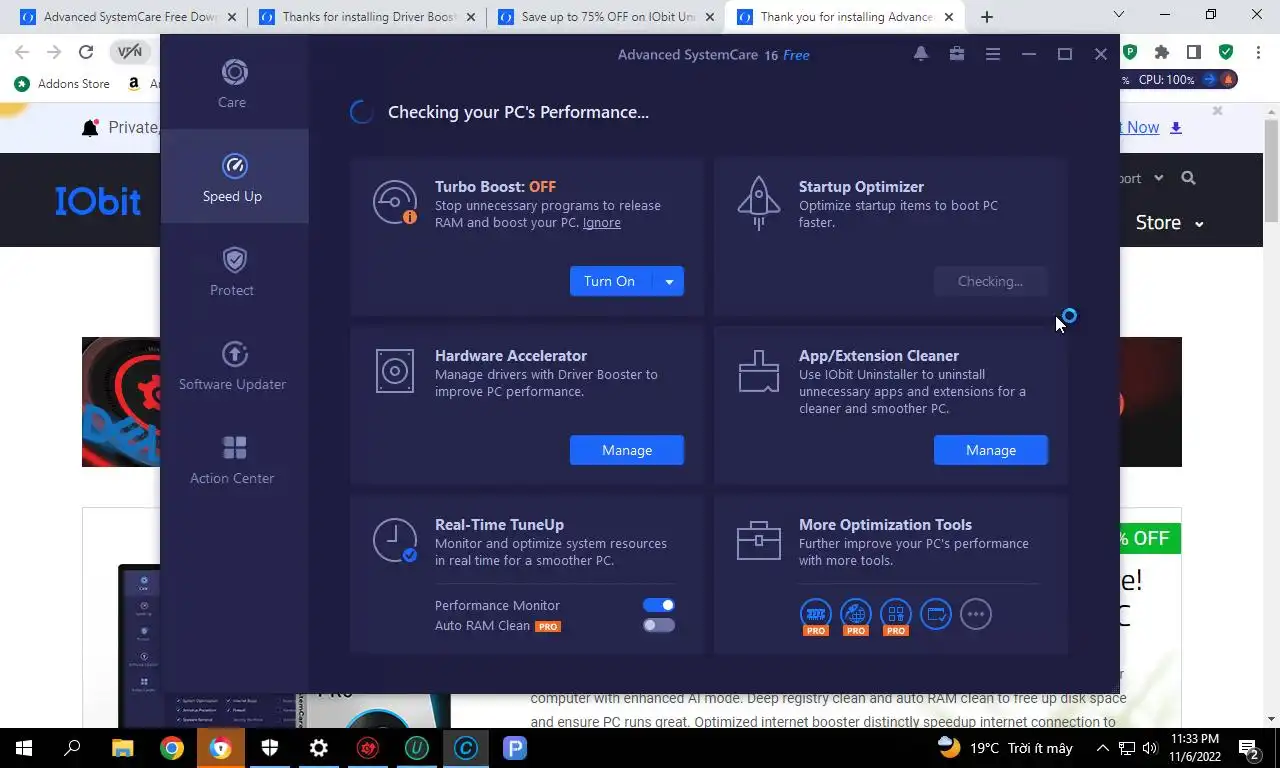Show more tools via three-dots circle

pos(976,614)
